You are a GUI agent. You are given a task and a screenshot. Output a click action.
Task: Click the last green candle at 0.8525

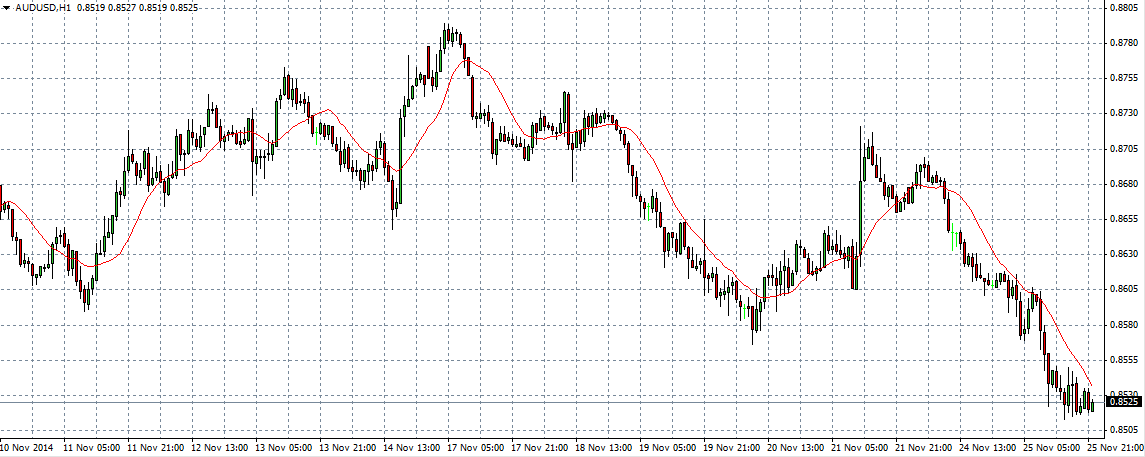click(1093, 405)
